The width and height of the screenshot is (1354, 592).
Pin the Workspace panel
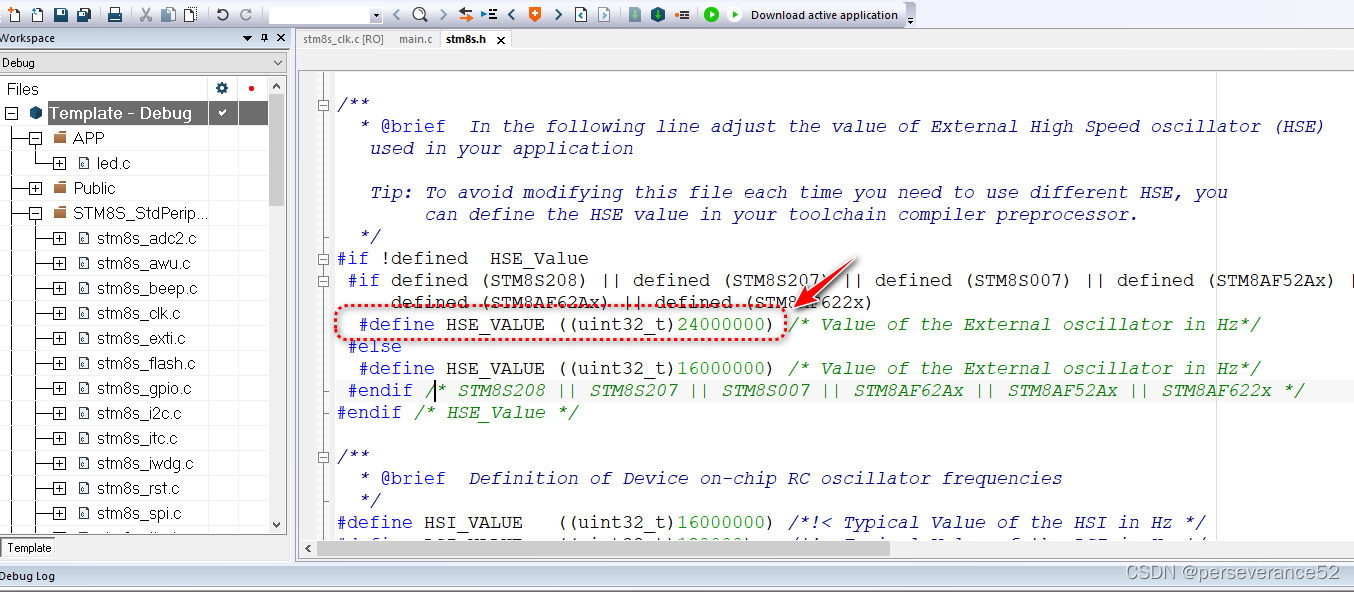click(265, 38)
